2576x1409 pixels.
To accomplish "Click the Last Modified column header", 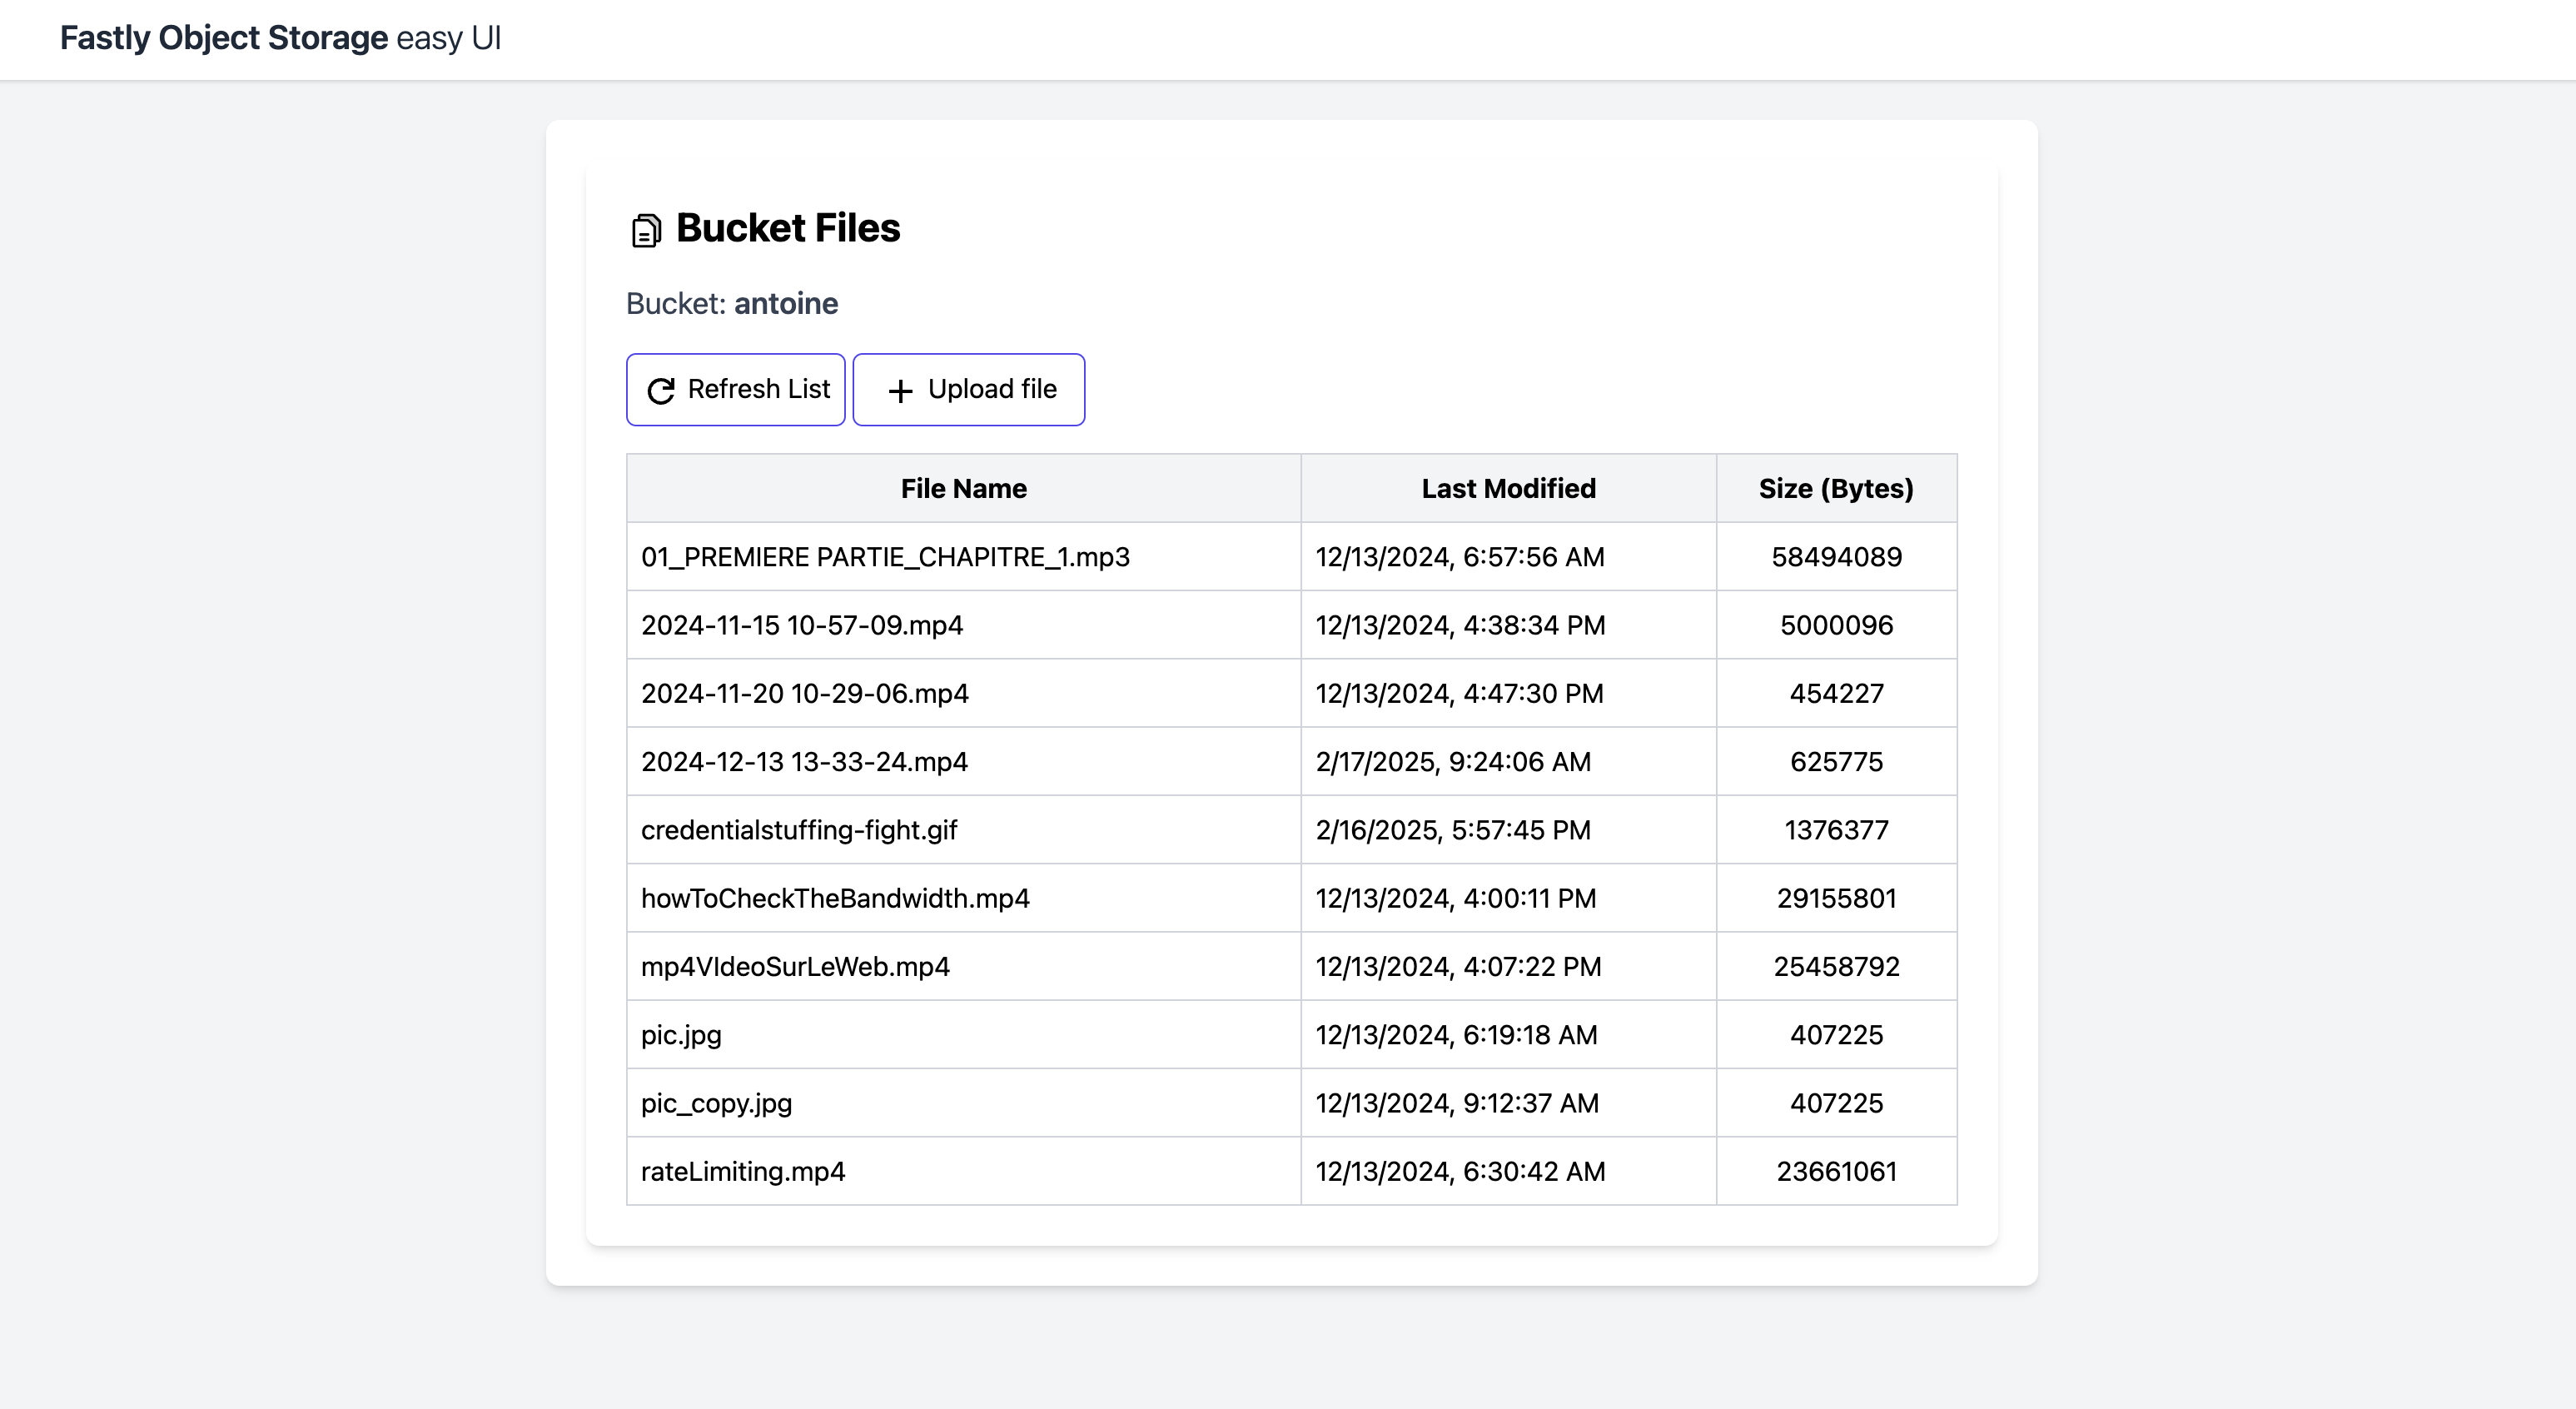I will pos(1508,488).
